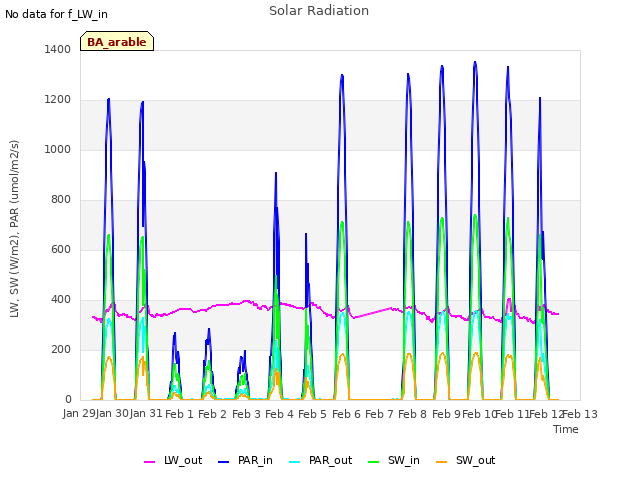Click the Feb 3 x-axis tick label
The width and height of the screenshot is (640, 480).
pyautogui.click(x=246, y=414)
